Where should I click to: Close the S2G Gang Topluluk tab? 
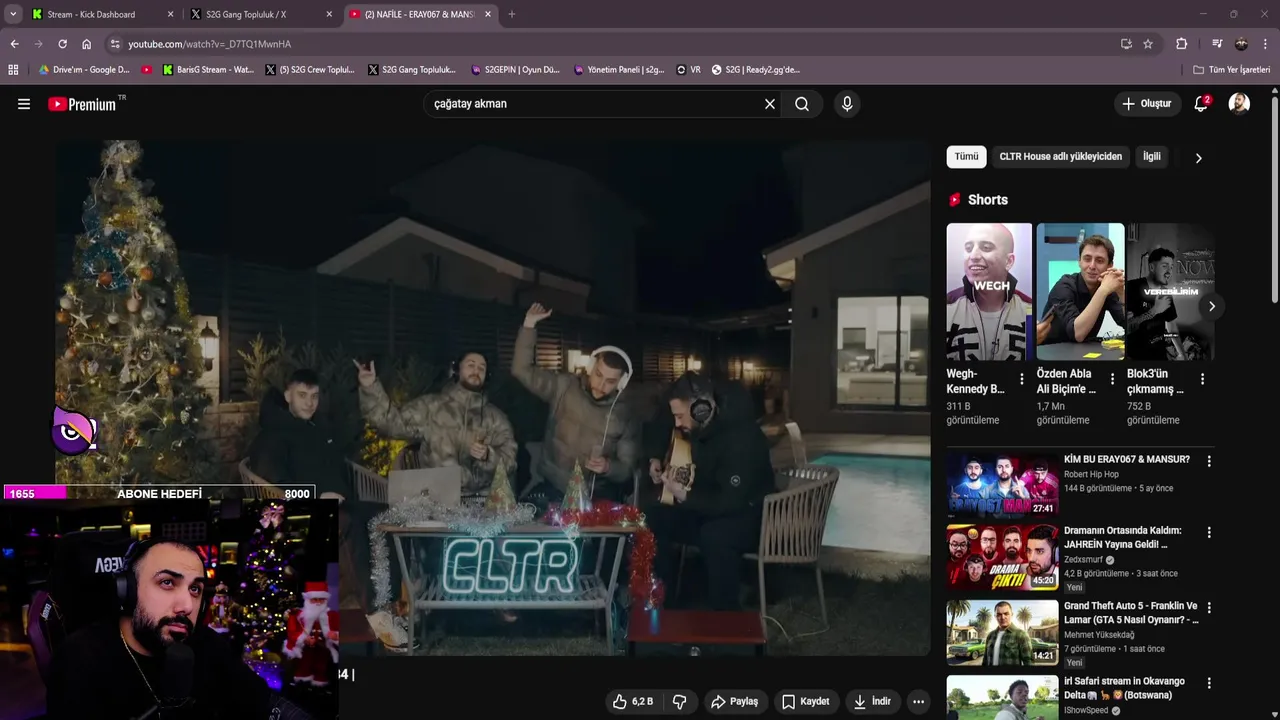coord(329,14)
